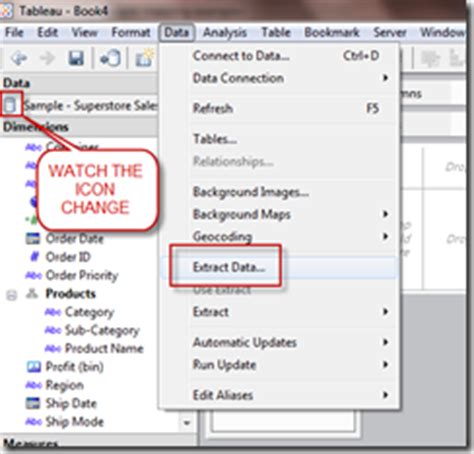The width and height of the screenshot is (474, 454).
Task: Select the Sub-Category field
Action: [102, 330]
